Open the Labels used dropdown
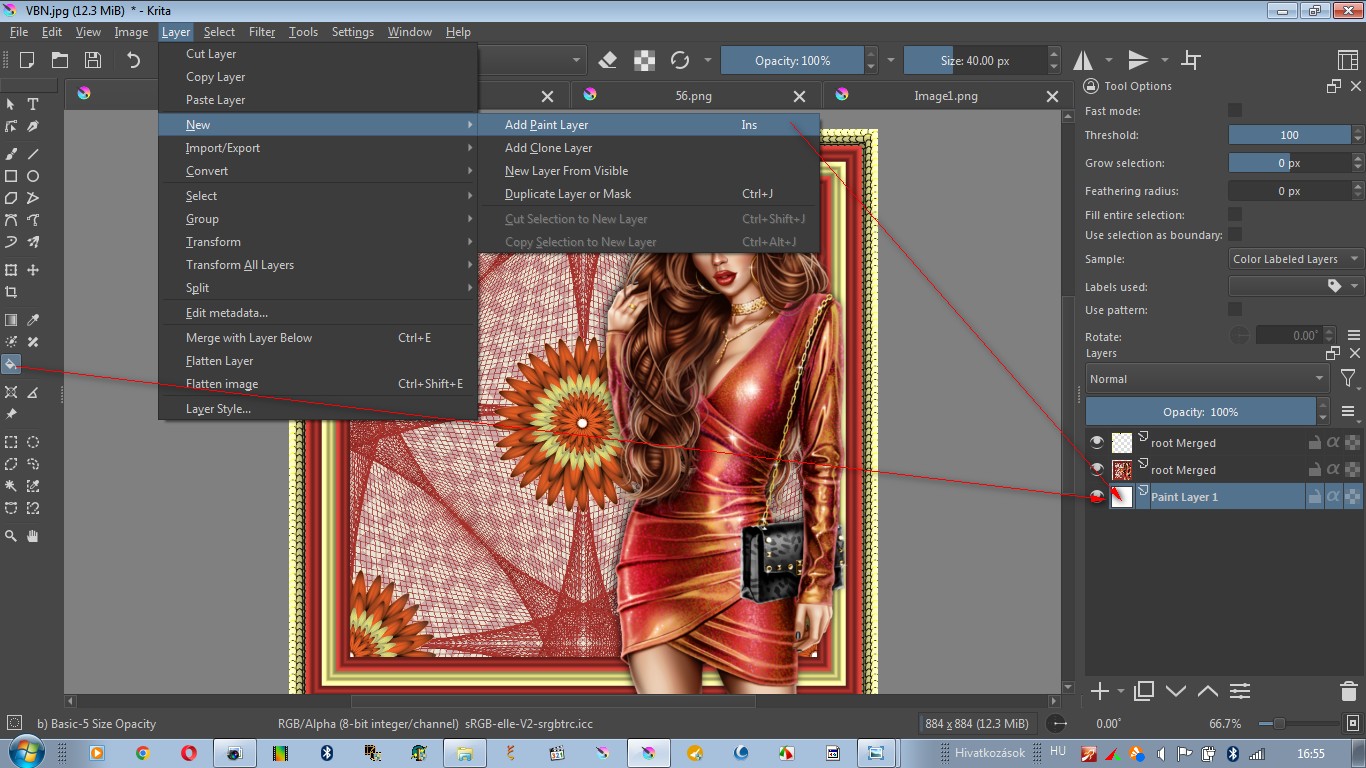The height and width of the screenshot is (768, 1366). pos(1296,286)
